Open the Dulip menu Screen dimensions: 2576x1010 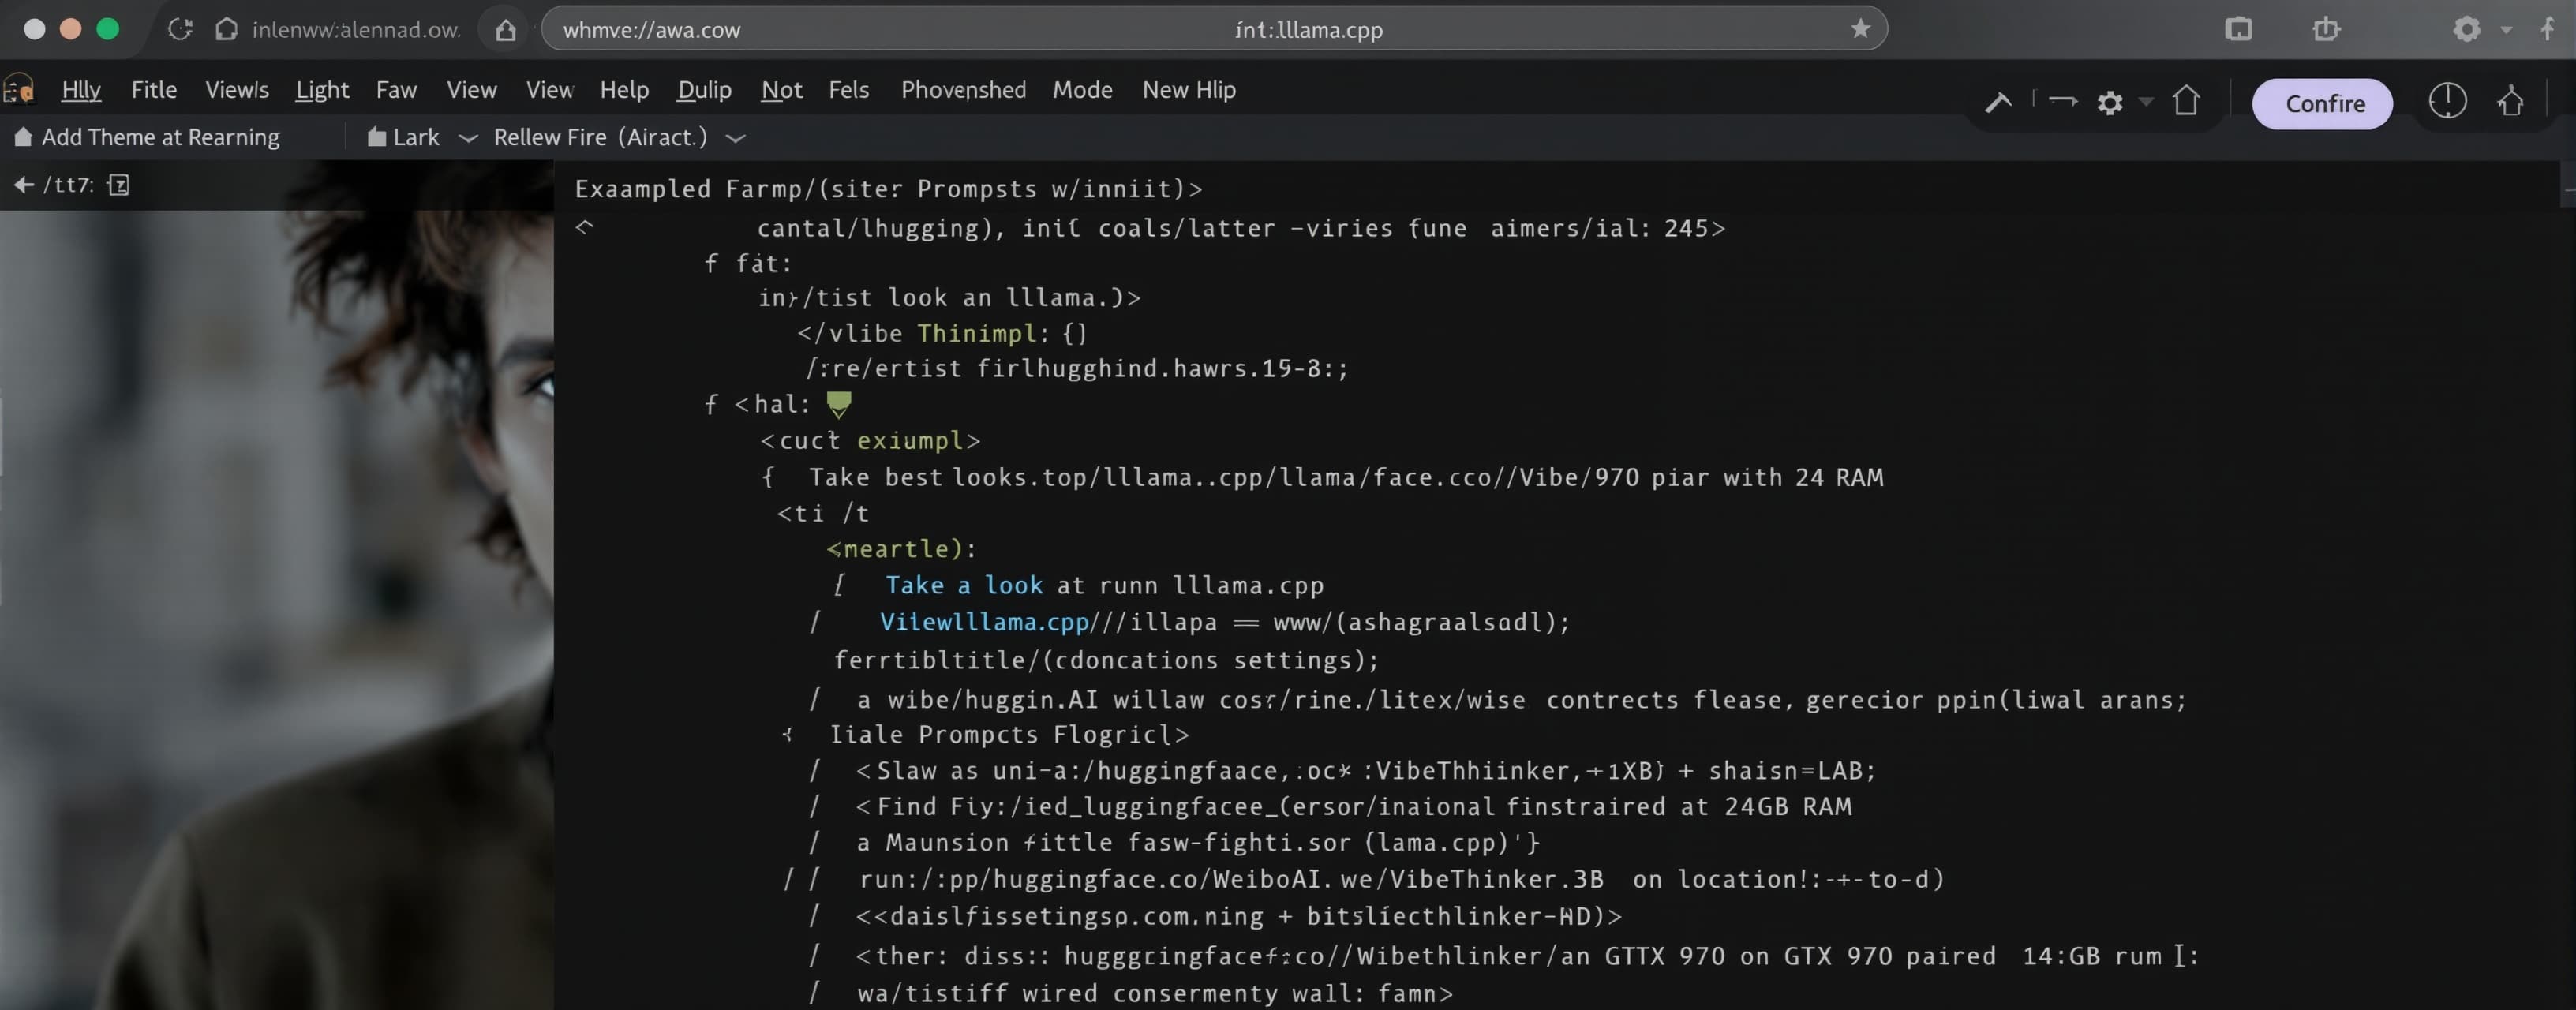pyautogui.click(x=704, y=90)
